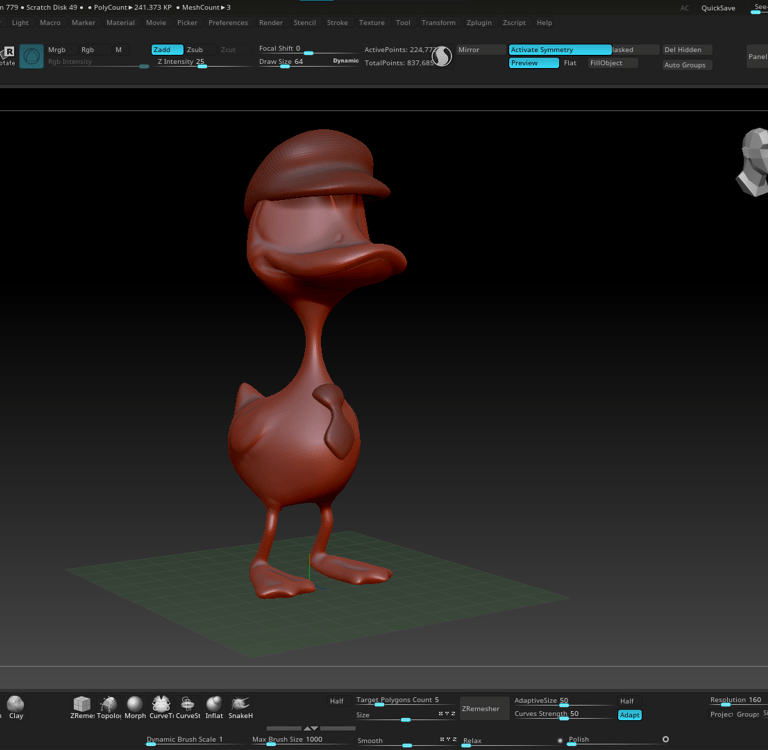Enable the Adapt option for ZRemesher
Screen dimensions: 768x750
click(629, 715)
